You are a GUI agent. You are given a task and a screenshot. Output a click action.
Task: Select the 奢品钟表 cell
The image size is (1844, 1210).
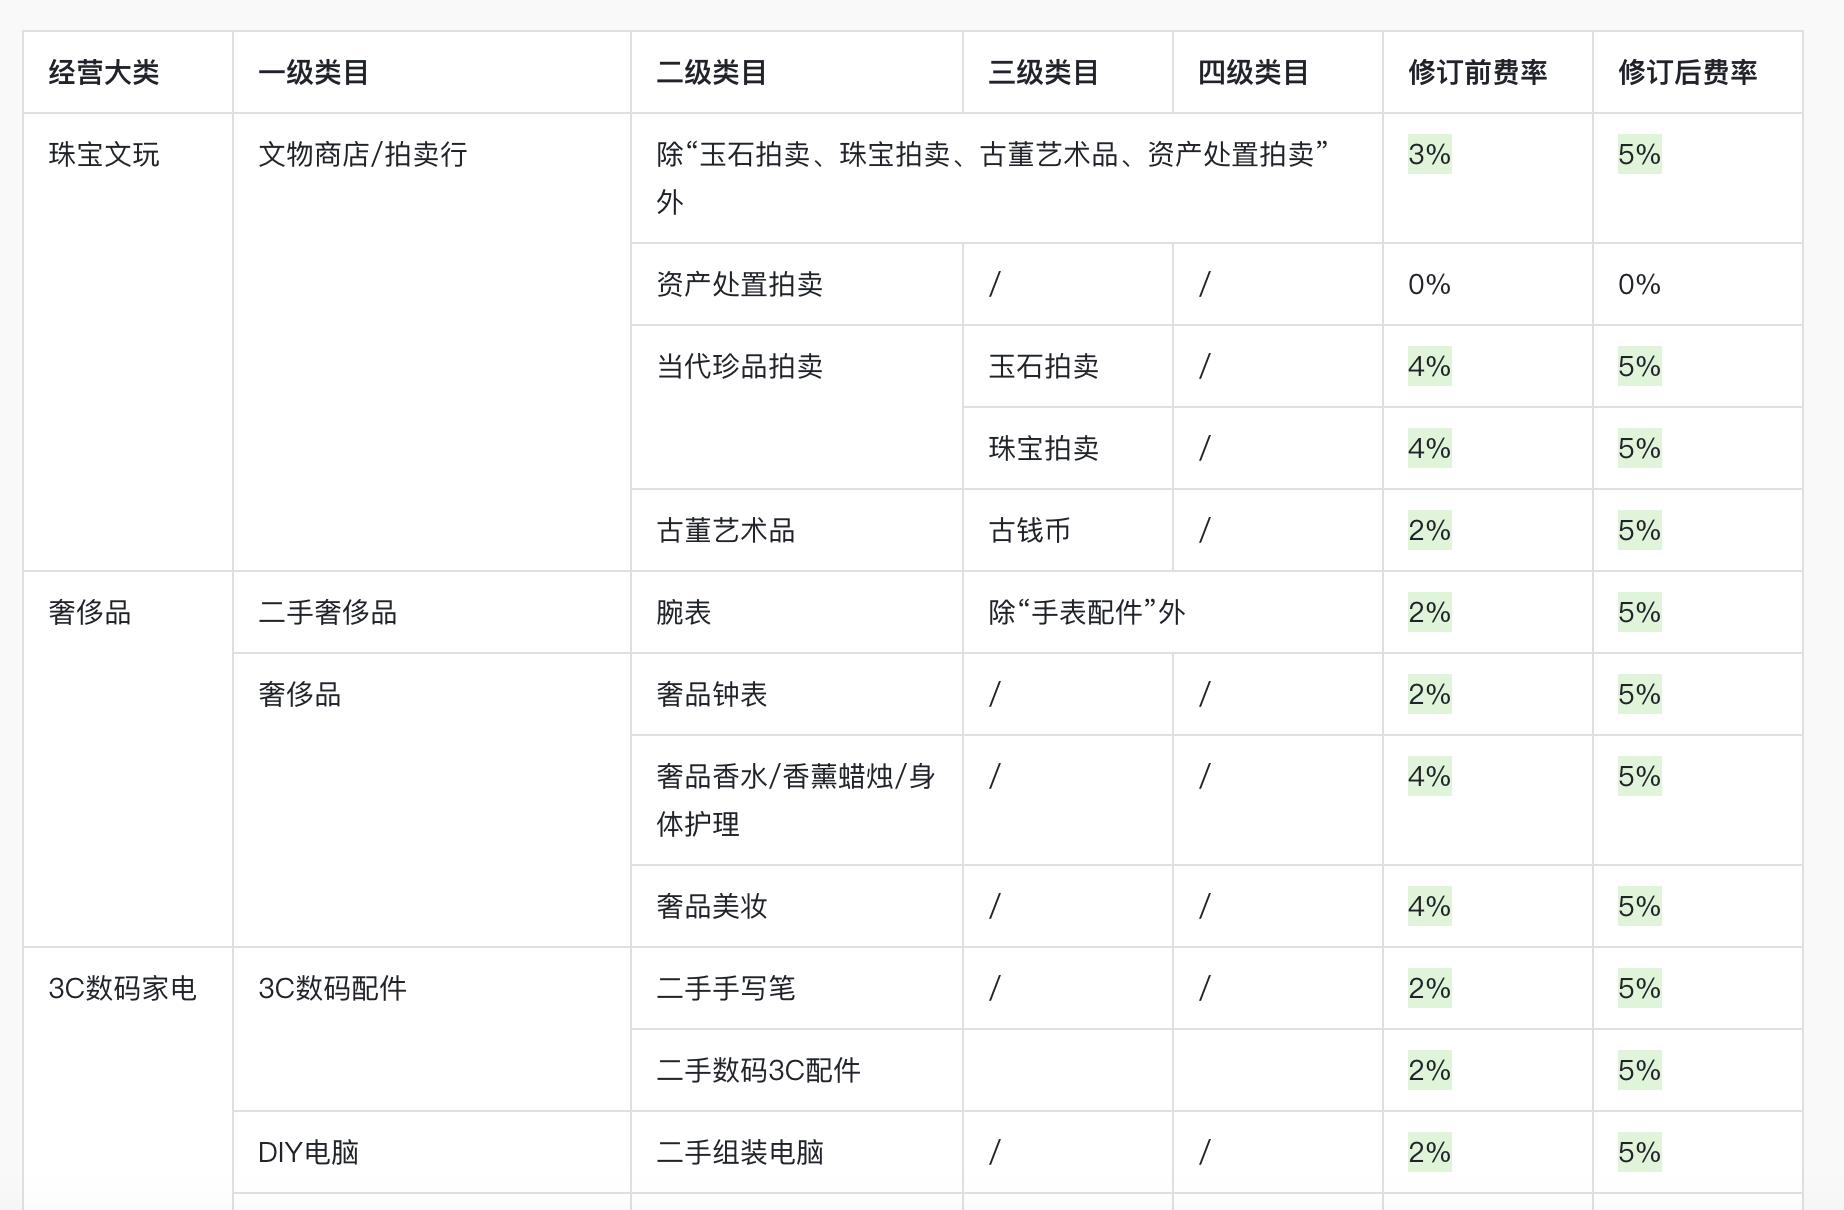coord(712,695)
